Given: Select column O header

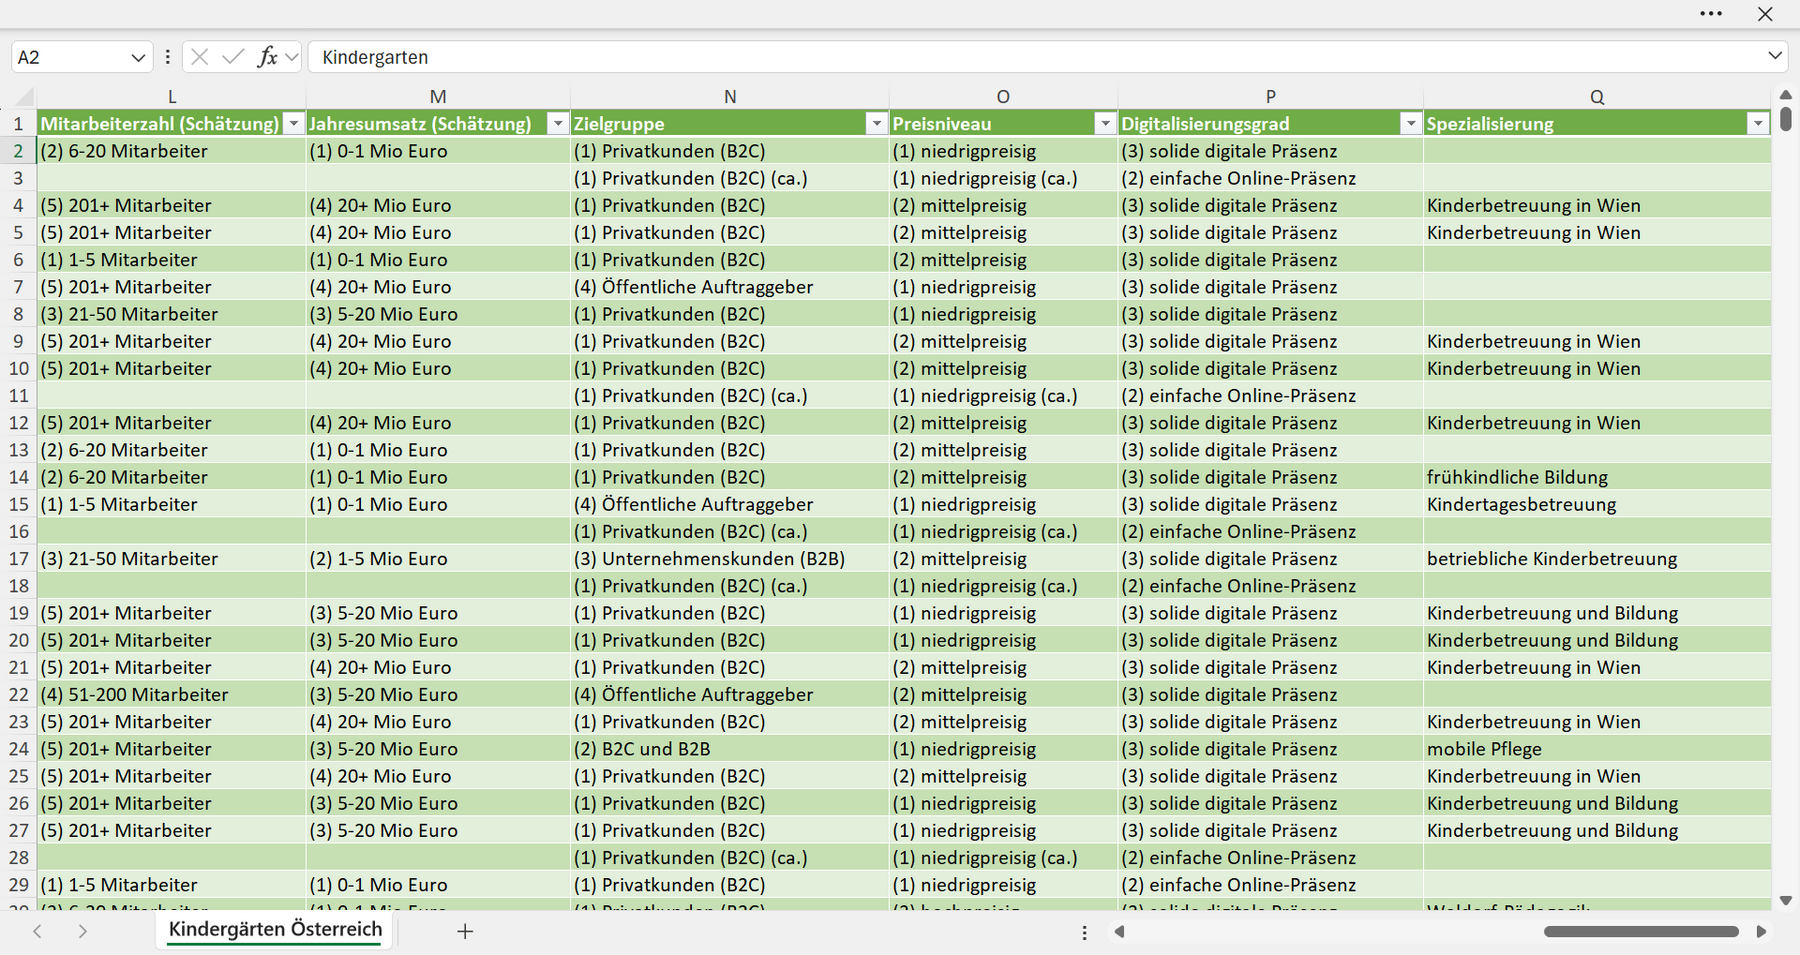Looking at the screenshot, I should (x=1003, y=97).
